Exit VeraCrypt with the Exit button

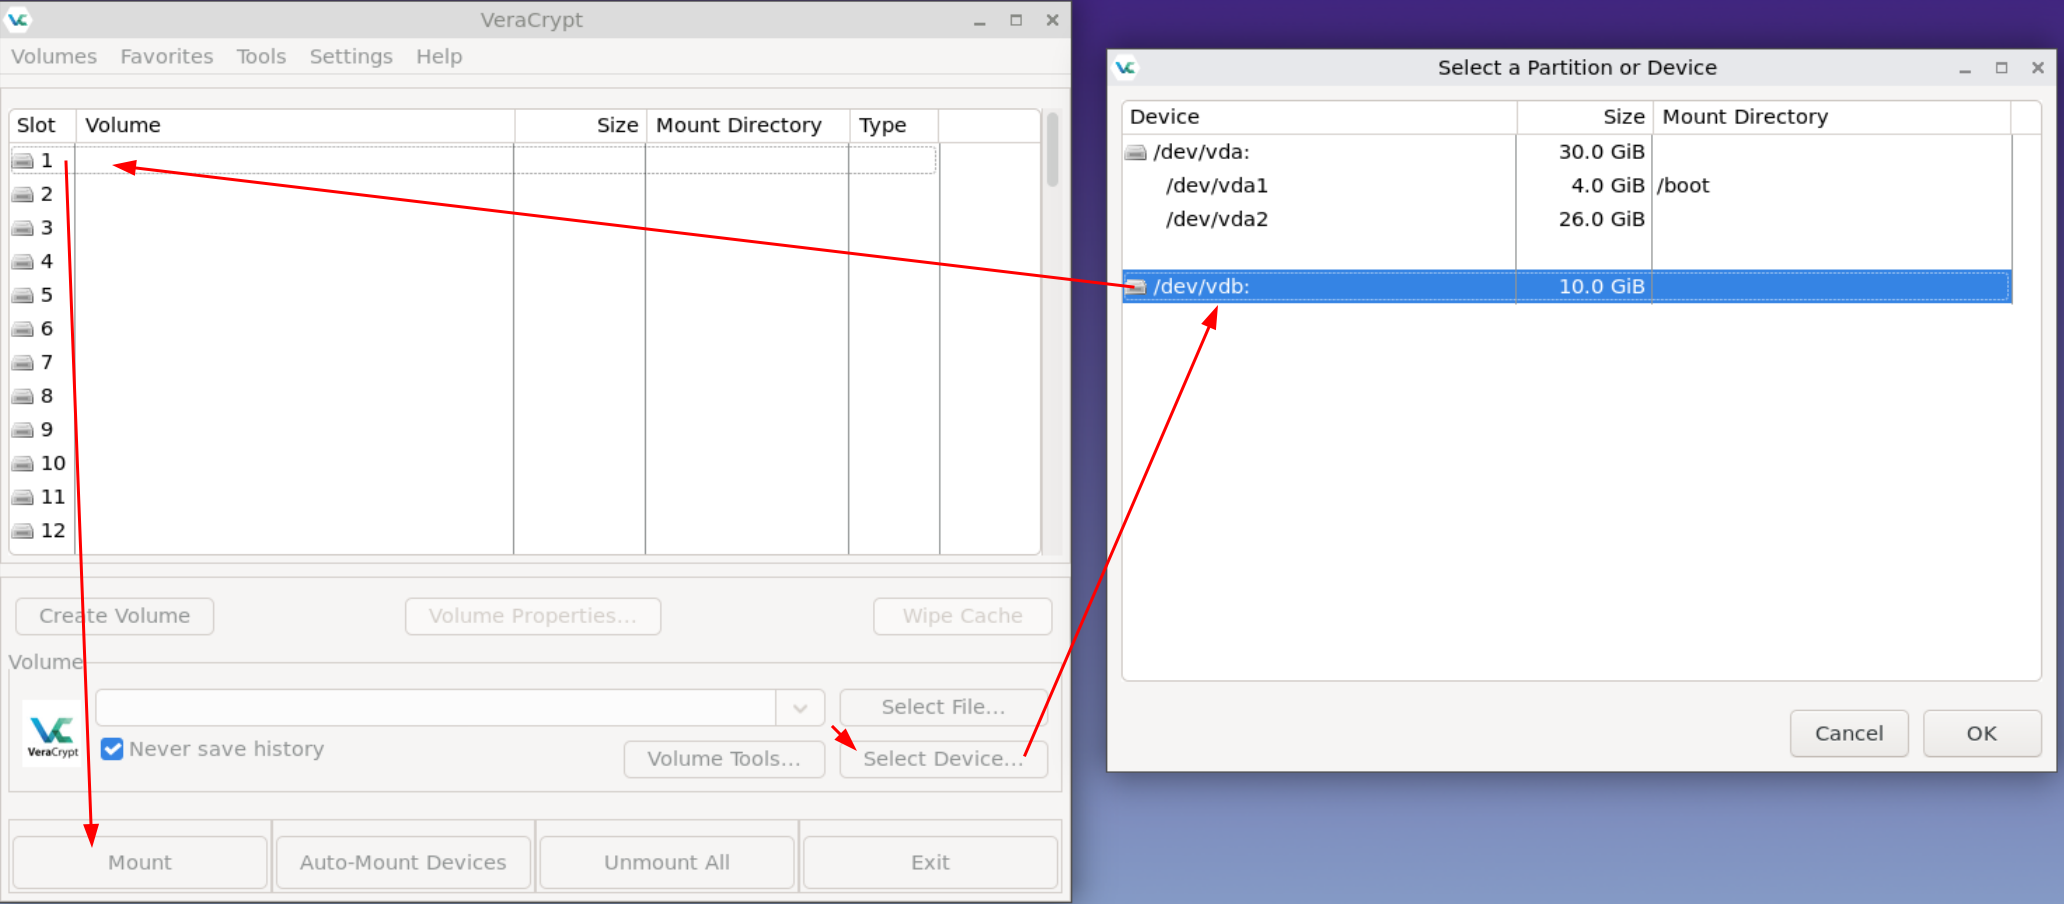point(930,862)
